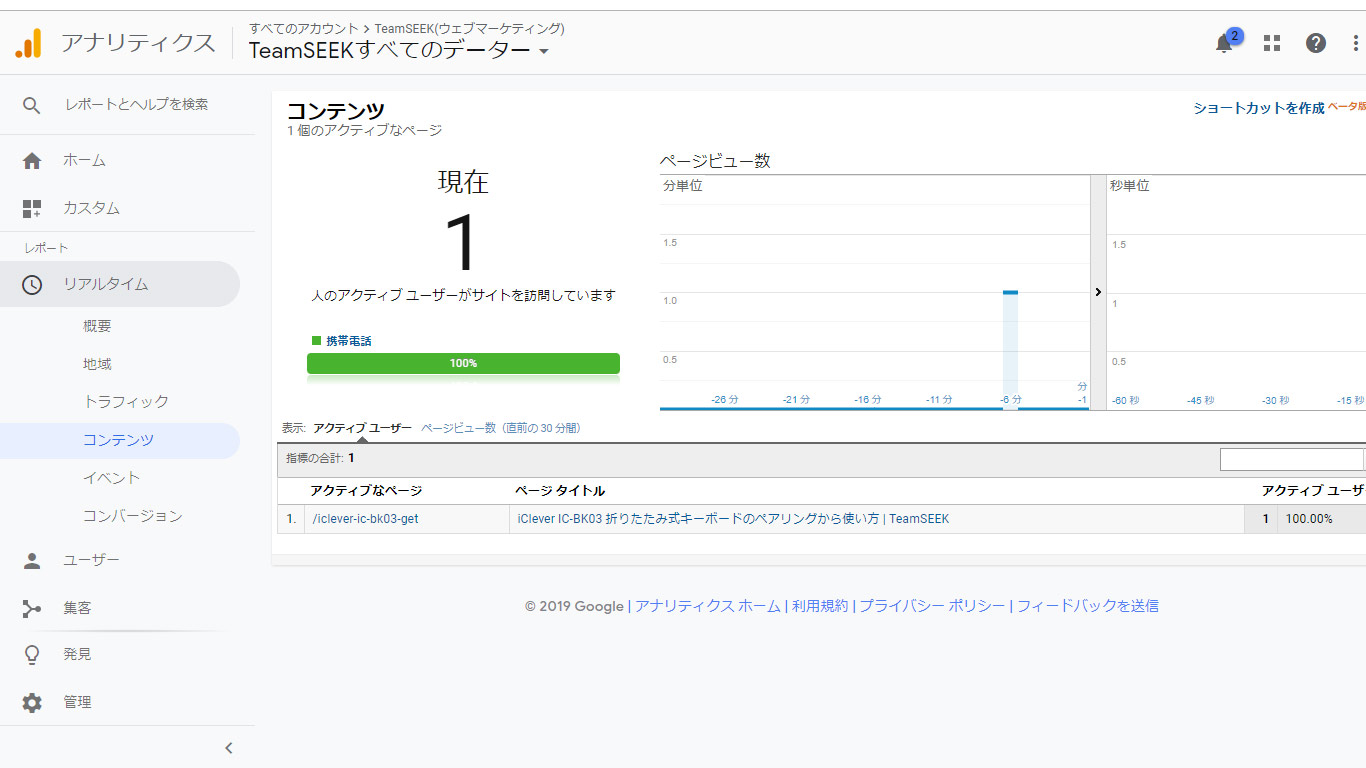Open the ホーム menu item
The width and height of the screenshot is (1366, 768).
pos(84,160)
